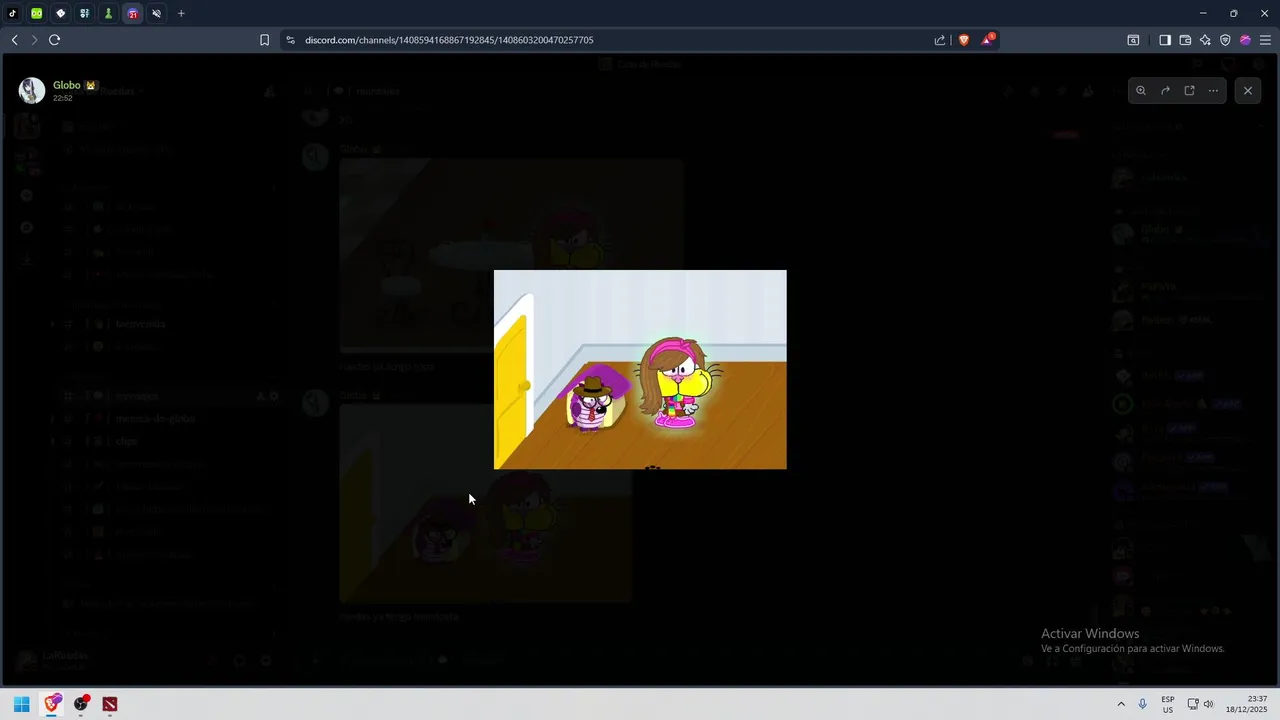Switch to the TikTok browser tab
The height and width of the screenshot is (720, 1280).
point(13,13)
